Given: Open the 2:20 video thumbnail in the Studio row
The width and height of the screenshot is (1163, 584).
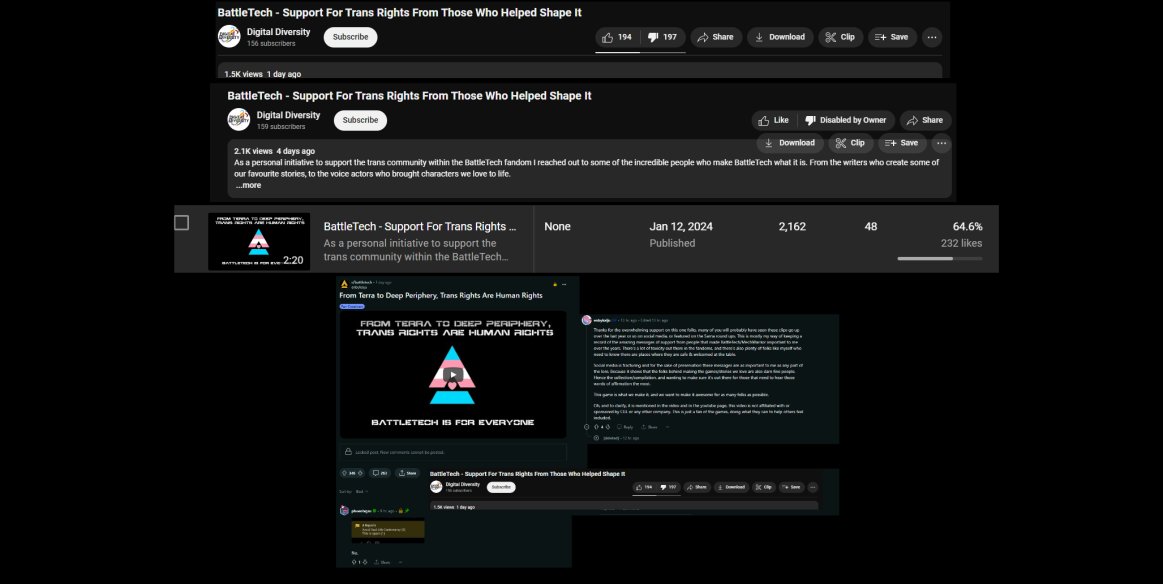Looking at the screenshot, I should [259, 241].
